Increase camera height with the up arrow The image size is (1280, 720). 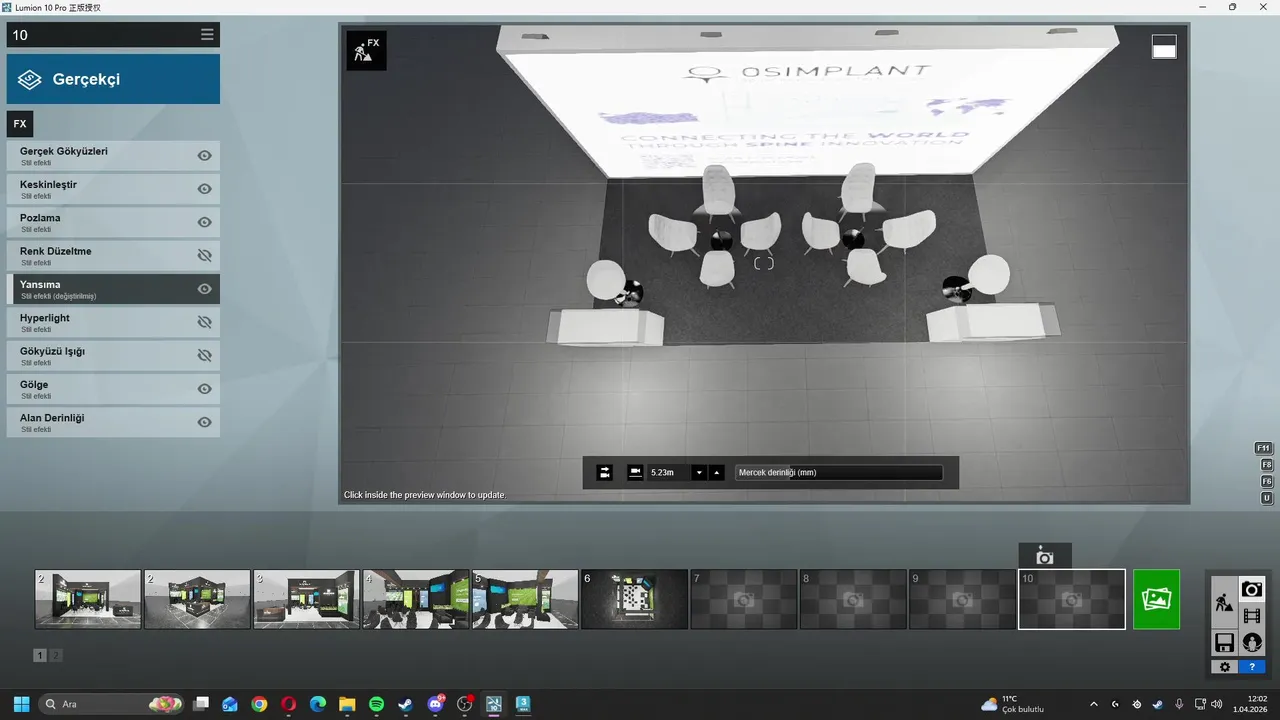coord(716,473)
